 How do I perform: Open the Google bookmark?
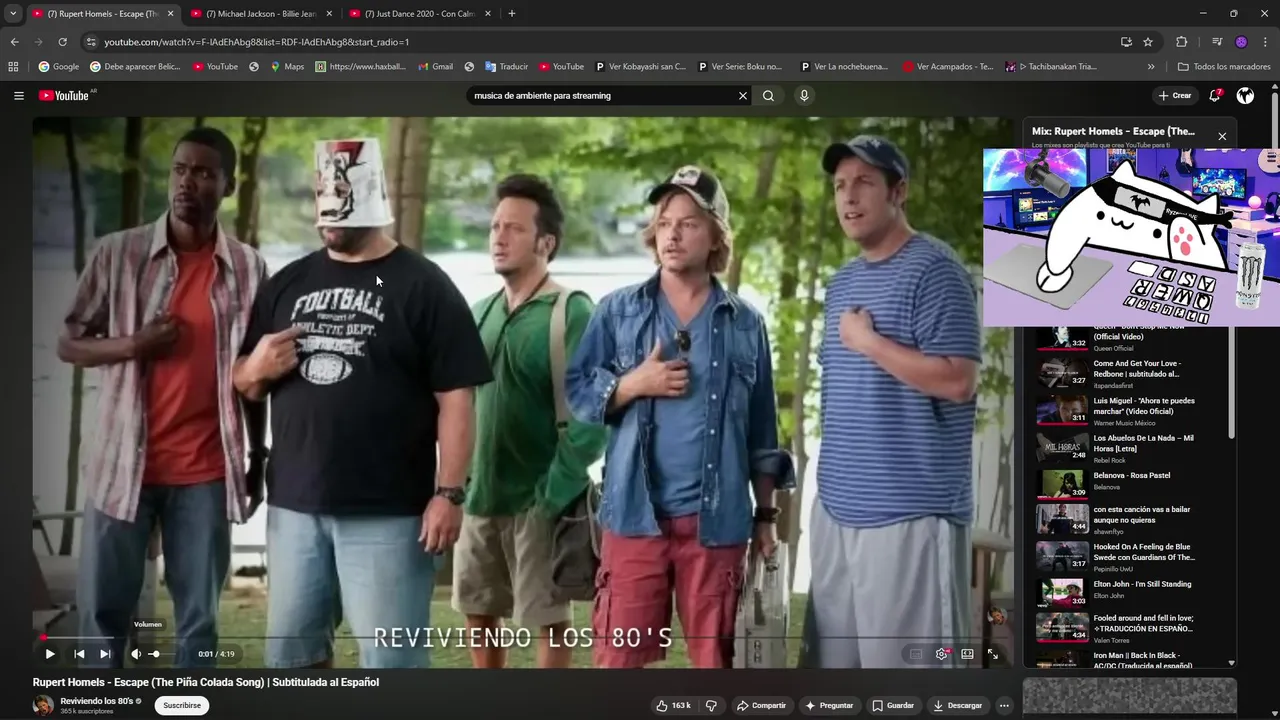[x=58, y=67]
